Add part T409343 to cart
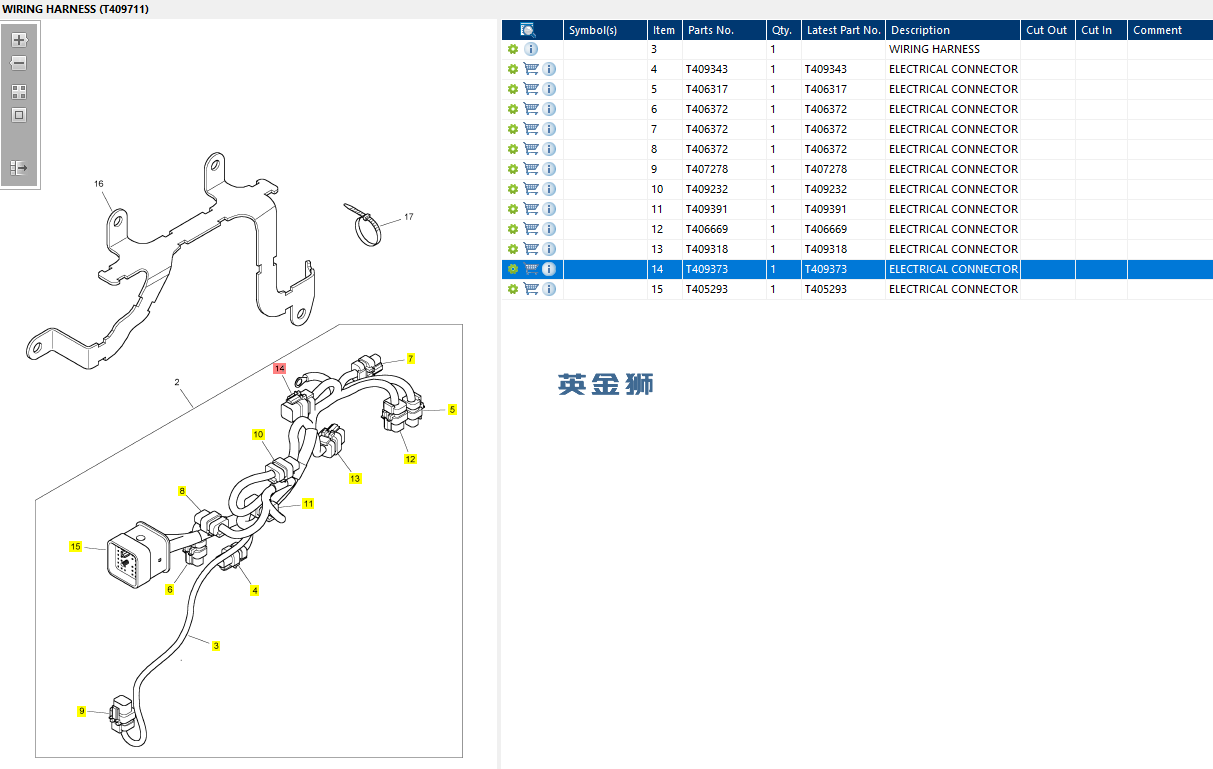This screenshot has height=769, width=1213. click(x=531, y=69)
